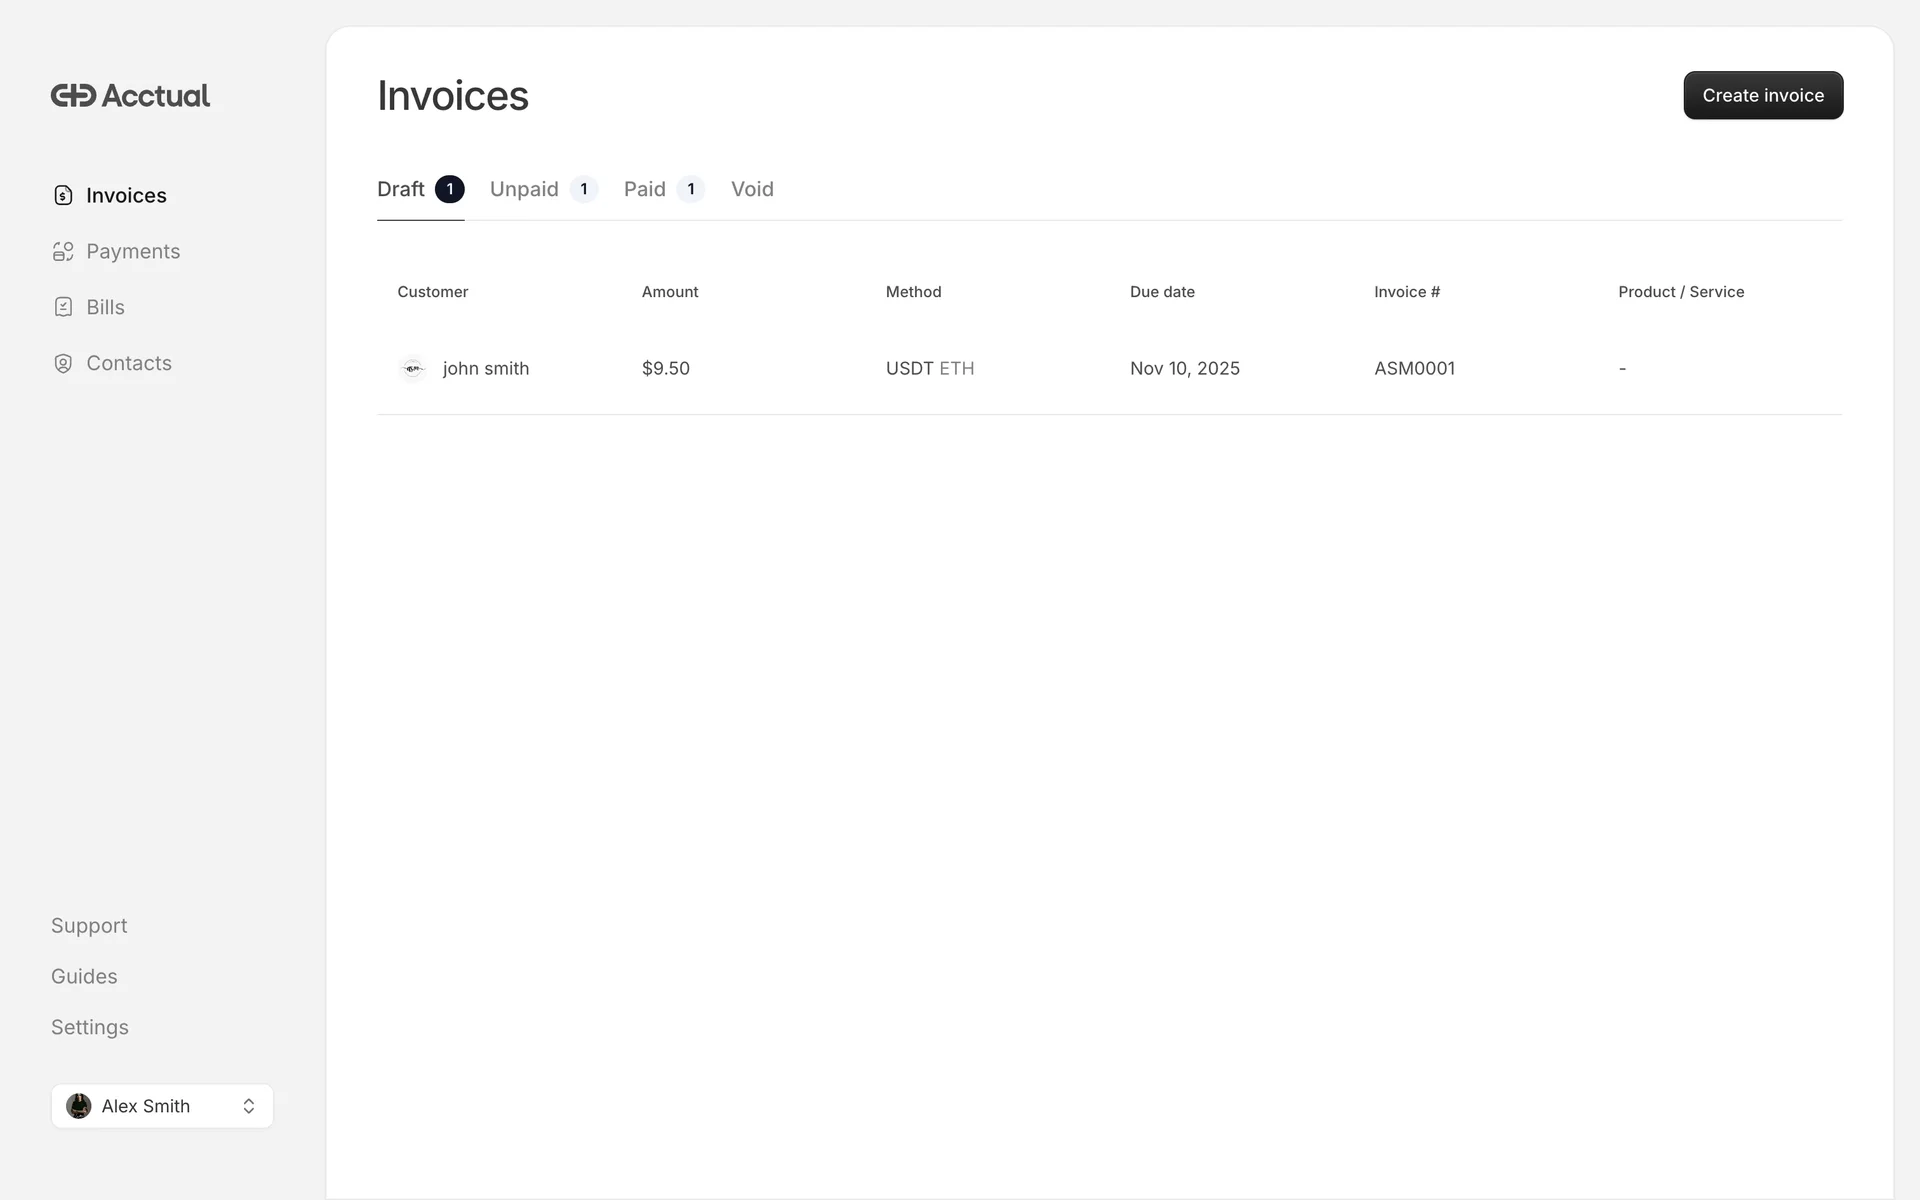
Task: Click the Invoices sidebar icon
Action: [x=63, y=195]
